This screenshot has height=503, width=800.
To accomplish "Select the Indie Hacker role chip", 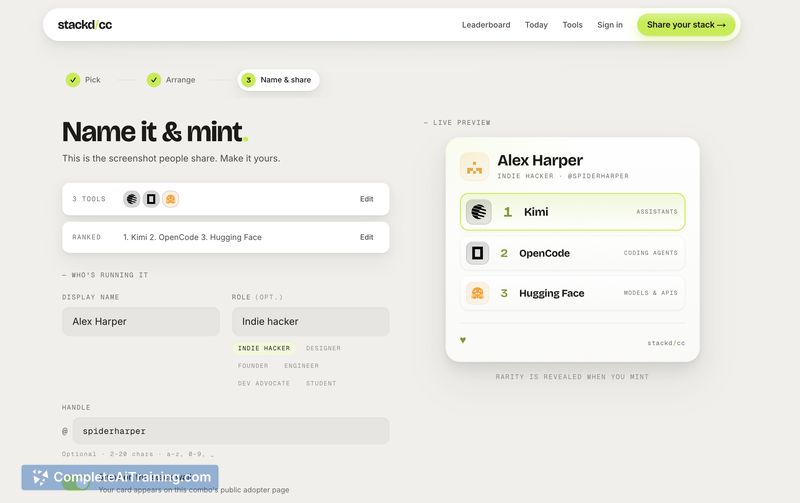I will coord(264,348).
